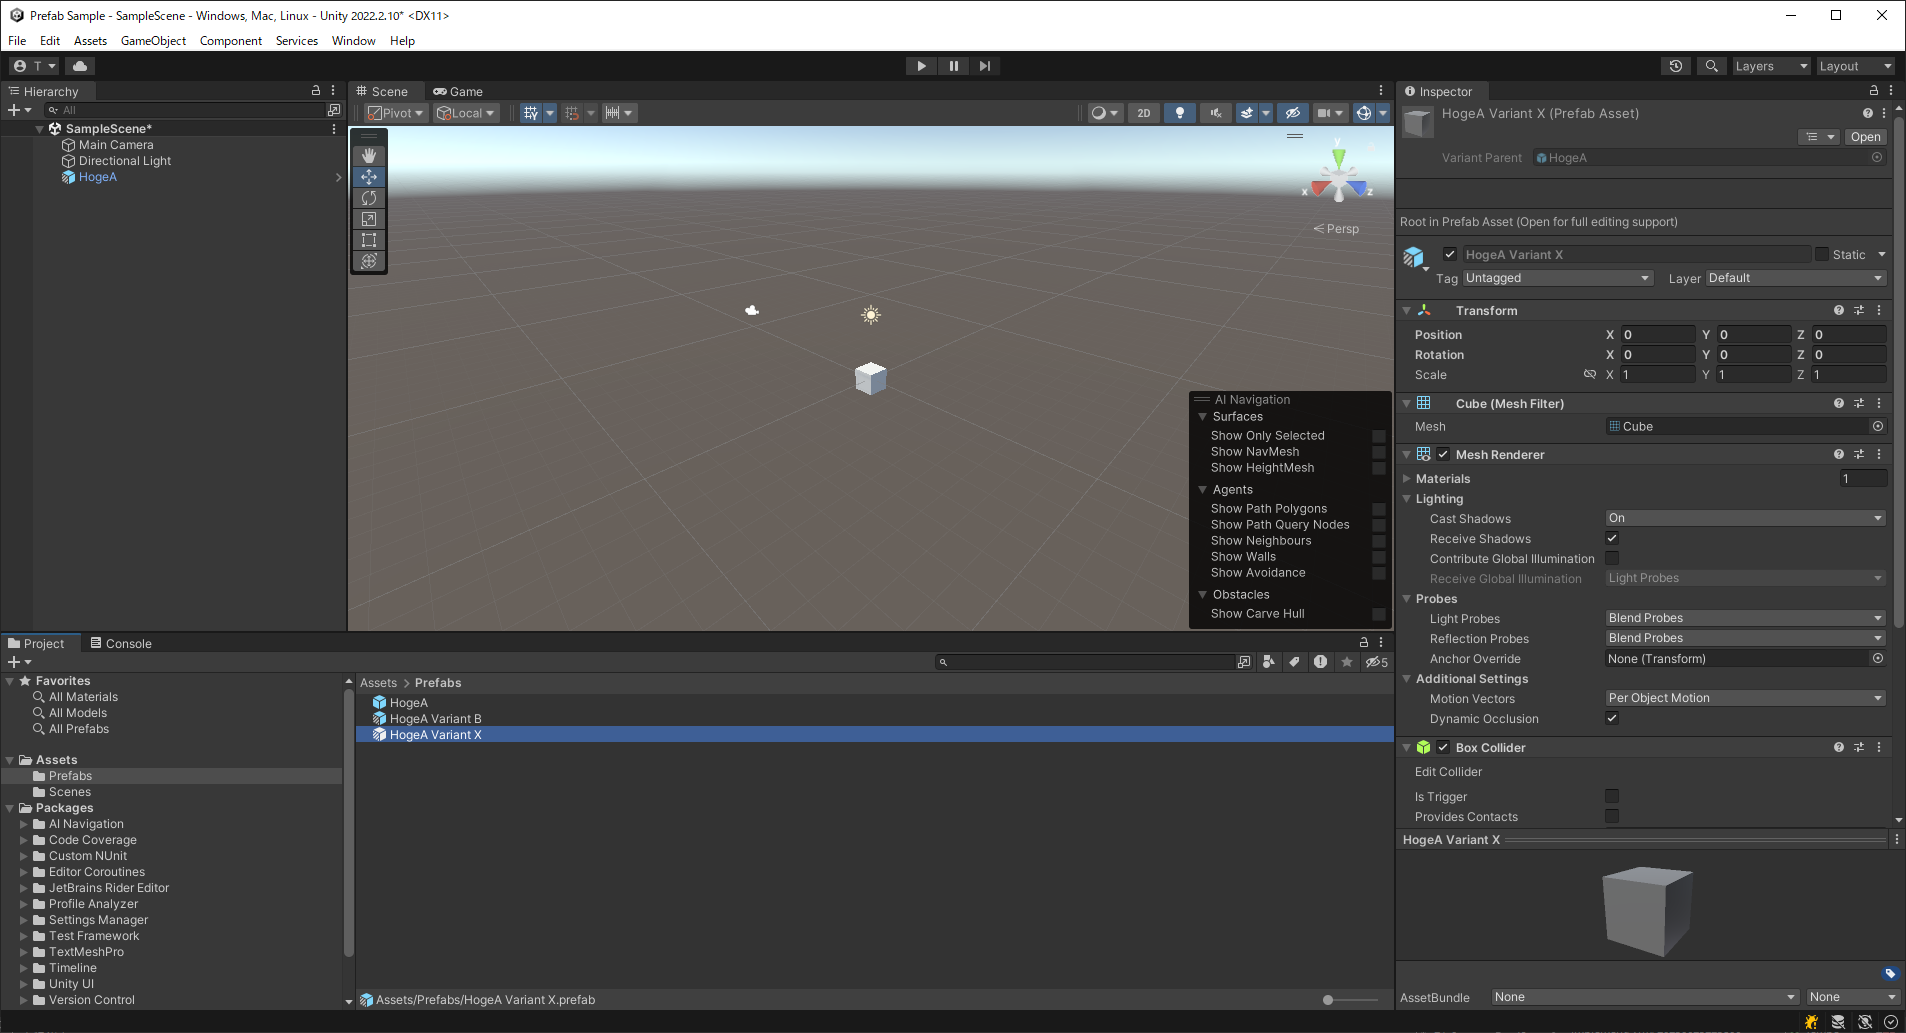1906x1033 pixels.
Task: Select the Scenes folder
Action: pyautogui.click(x=70, y=792)
